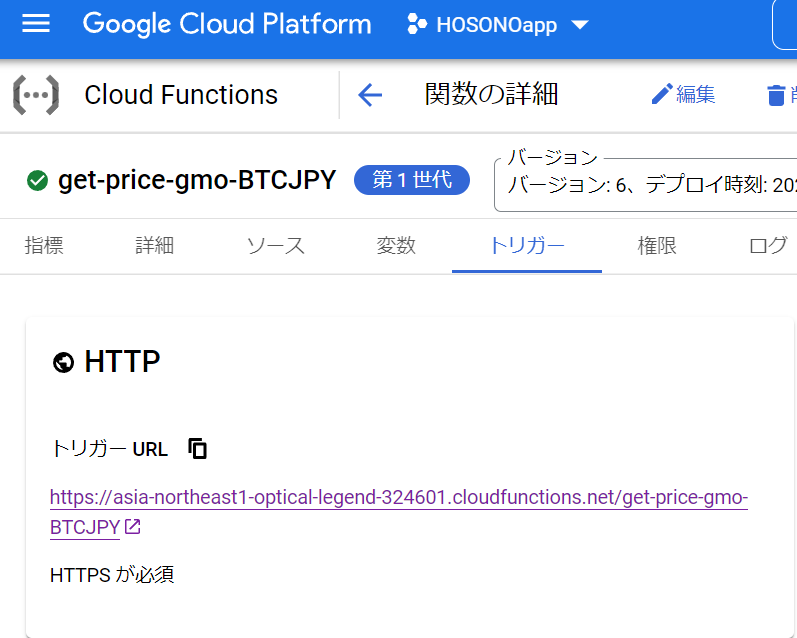Go back with the left arrow
This screenshot has height=638, width=797.
[370, 95]
